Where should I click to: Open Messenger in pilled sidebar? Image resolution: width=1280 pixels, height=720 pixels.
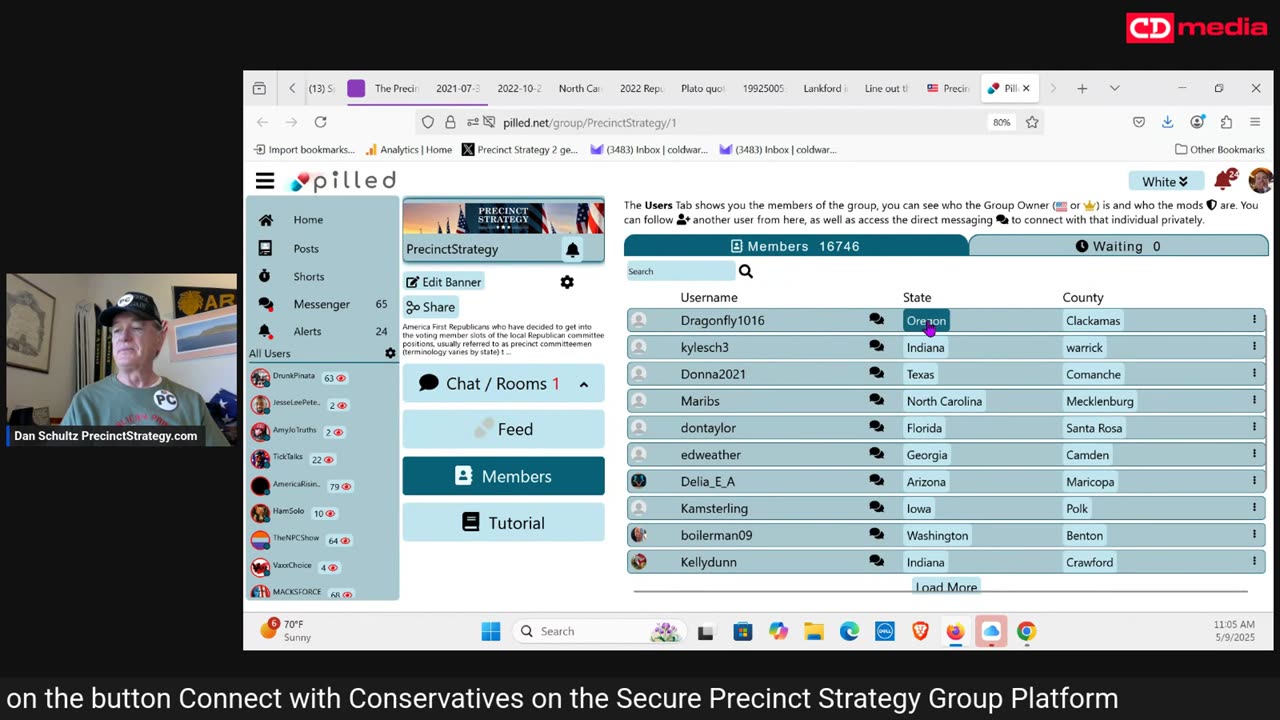coord(321,304)
